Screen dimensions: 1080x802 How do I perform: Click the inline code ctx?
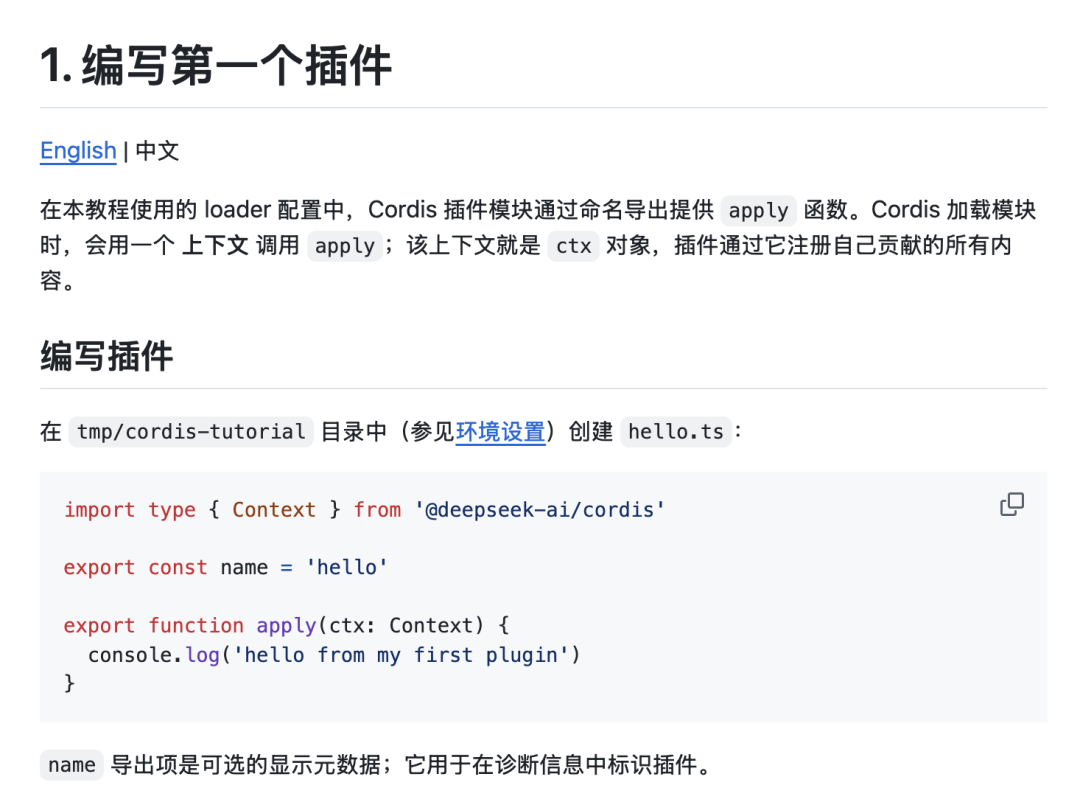coord(574,246)
